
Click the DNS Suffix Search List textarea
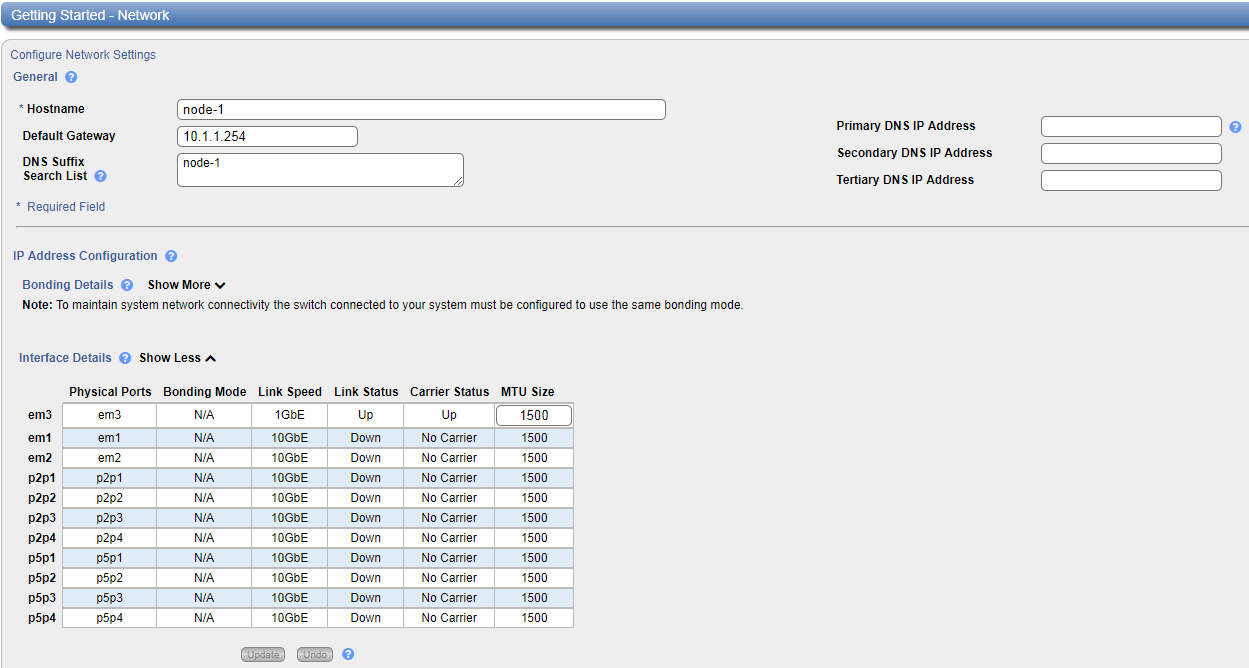pos(320,169)
